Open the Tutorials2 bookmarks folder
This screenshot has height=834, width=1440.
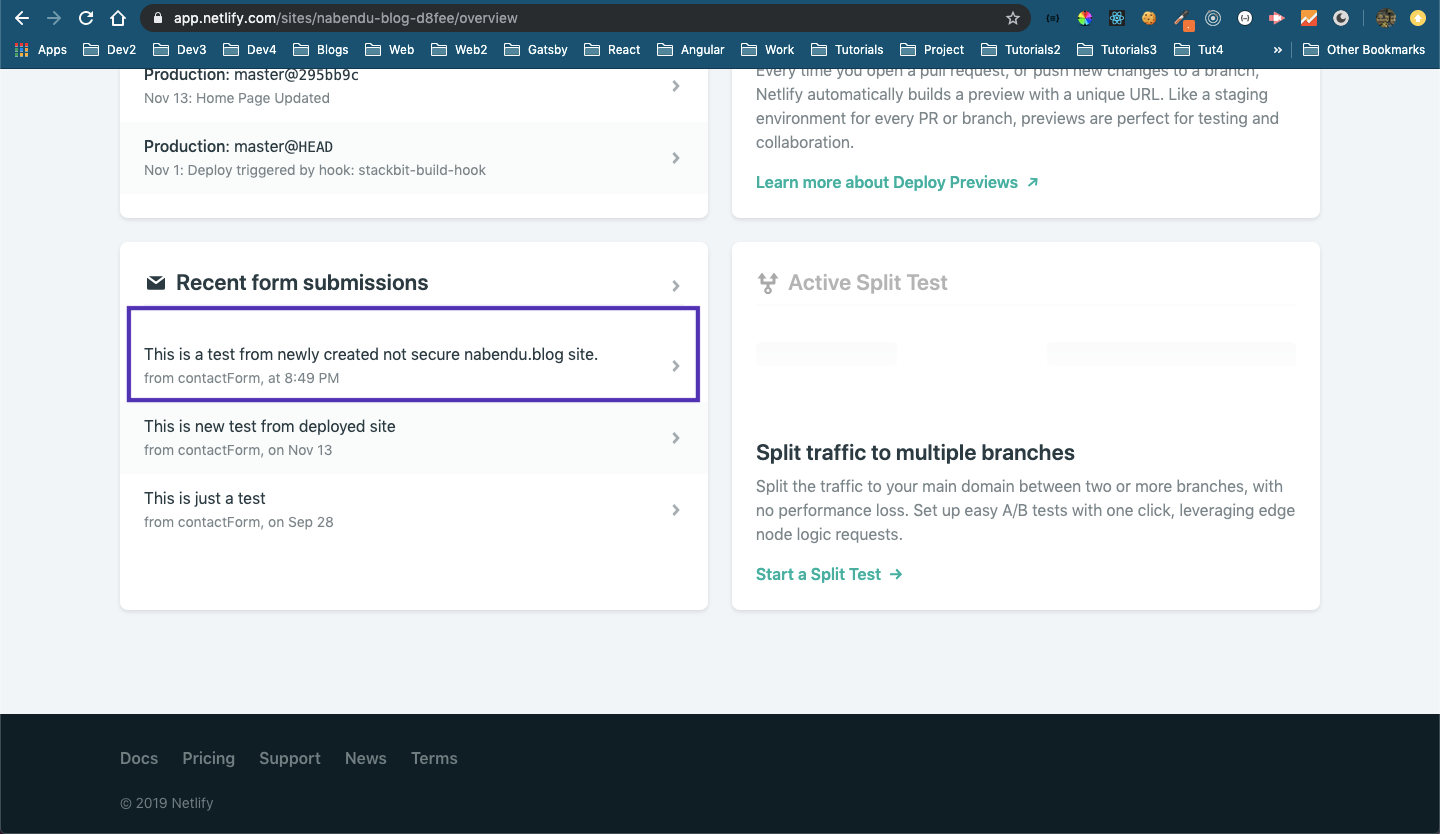1021,49
